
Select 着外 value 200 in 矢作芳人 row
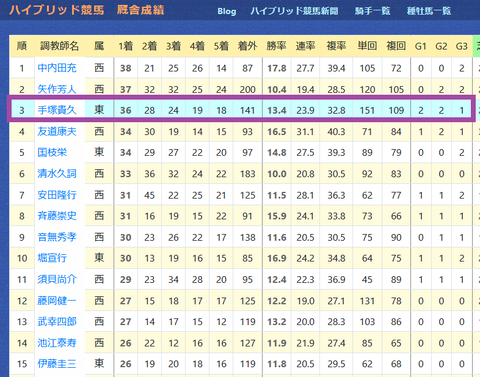pyautogui.click(x=247, y=89)
